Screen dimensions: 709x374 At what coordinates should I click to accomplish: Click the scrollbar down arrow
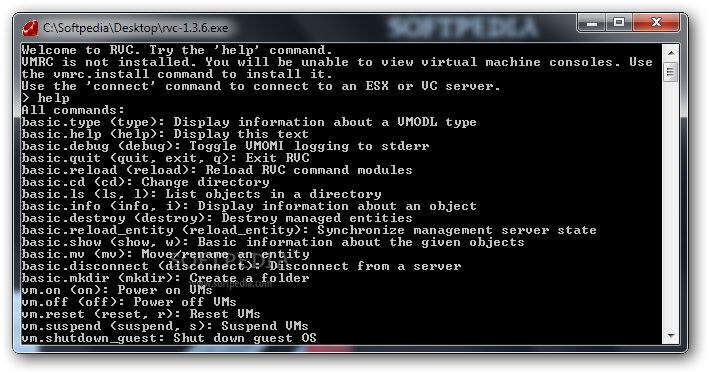click(x=671, y=336)
